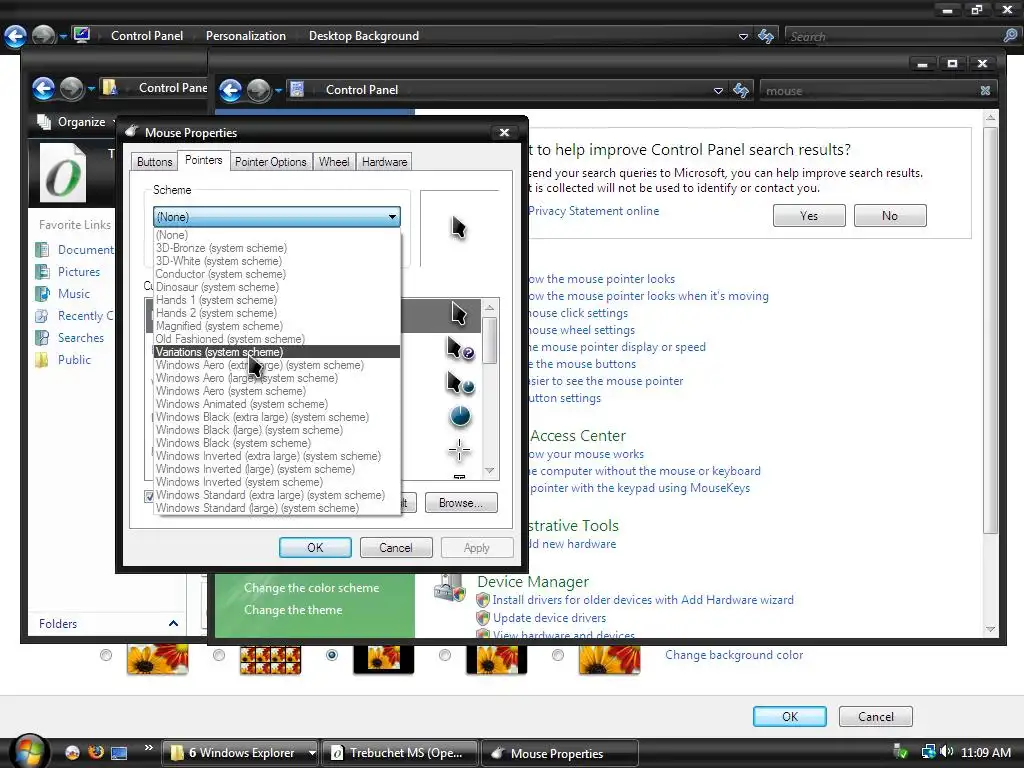Go back in Desktop Background window
This screenshot has width=1024, height=768.
(15, 36)
